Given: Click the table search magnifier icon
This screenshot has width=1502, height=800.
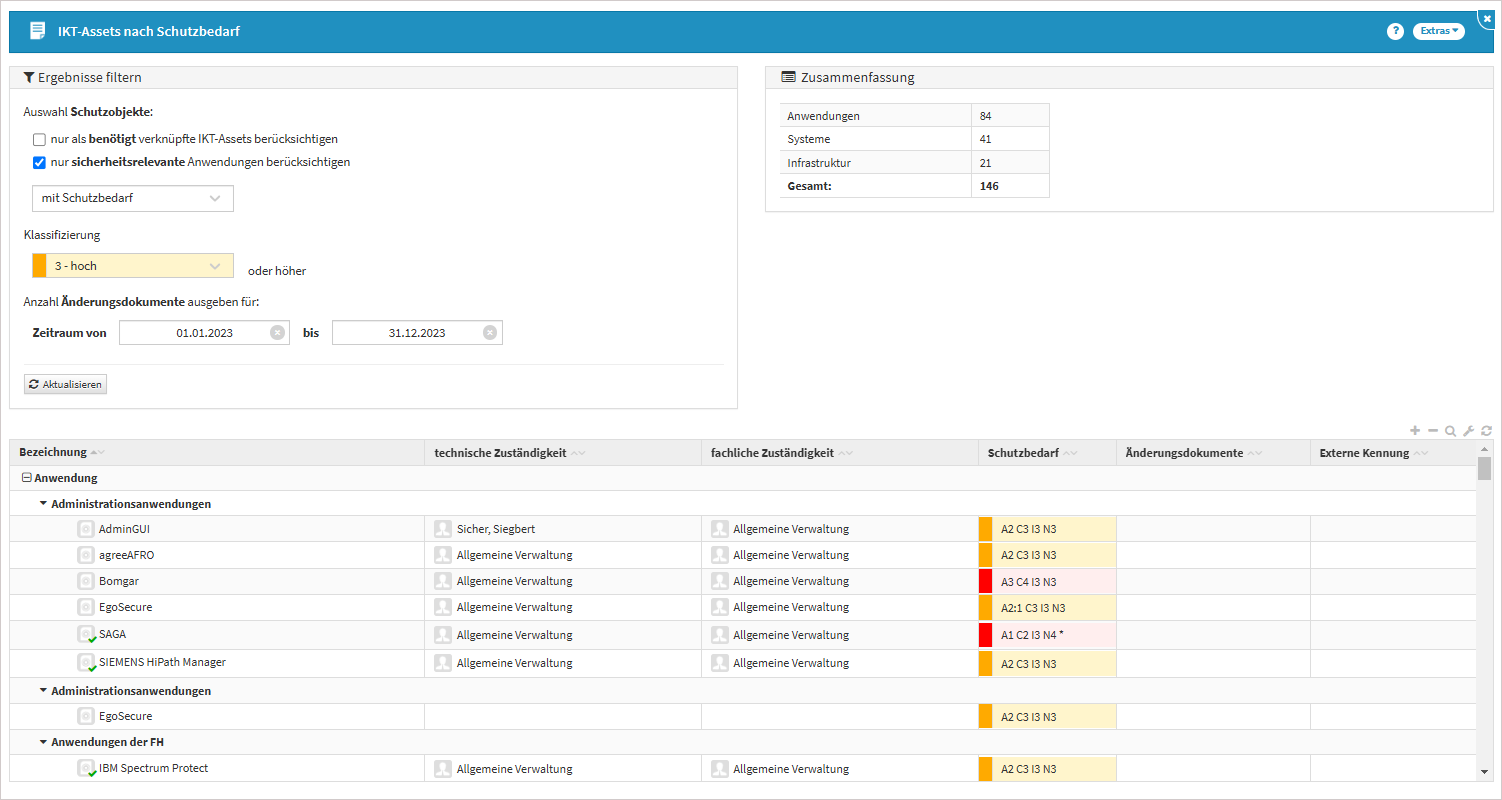Looking at the screenshot, I should click(1451, 431).
